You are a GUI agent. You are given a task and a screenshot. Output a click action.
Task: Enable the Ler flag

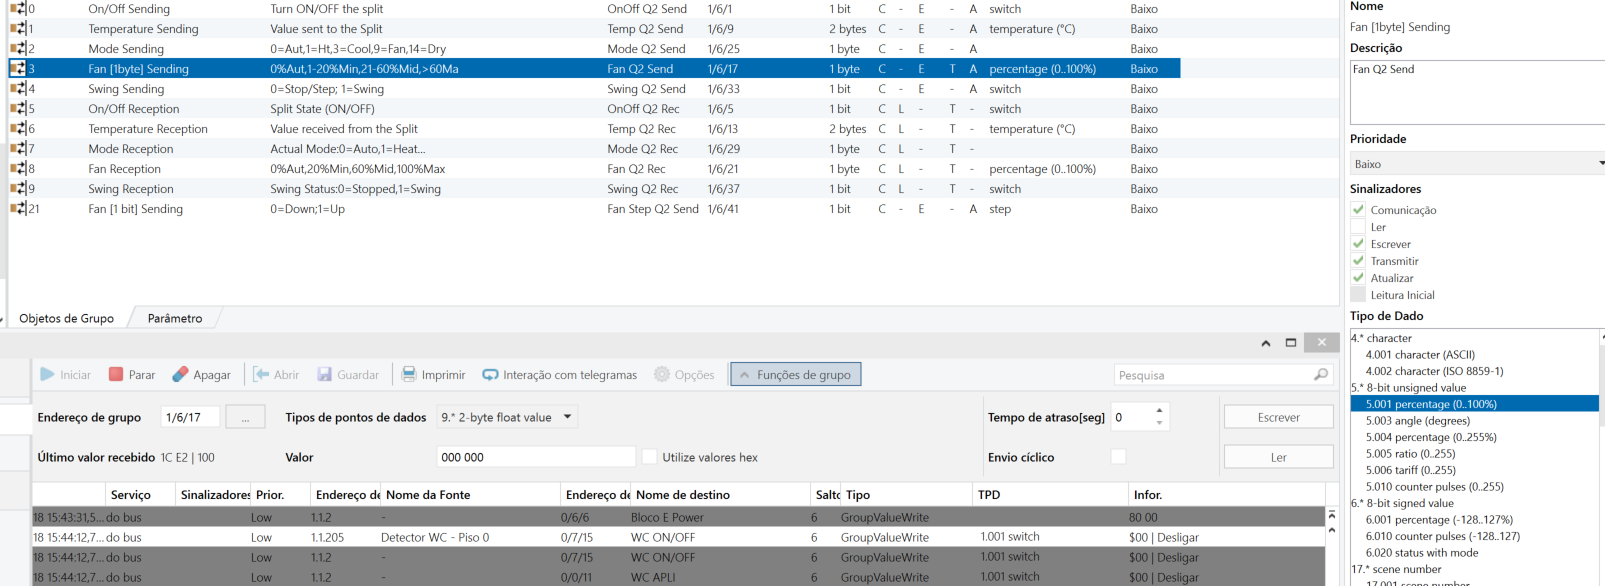tap(1358, 227)
